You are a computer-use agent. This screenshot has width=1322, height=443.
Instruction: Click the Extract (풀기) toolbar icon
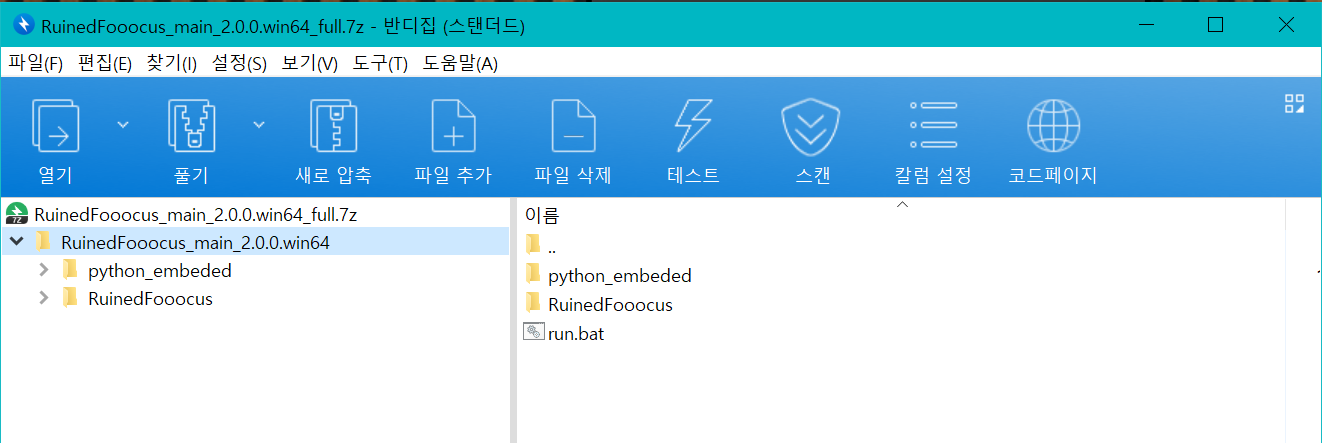pyautogui.click(x=192, y=126)
